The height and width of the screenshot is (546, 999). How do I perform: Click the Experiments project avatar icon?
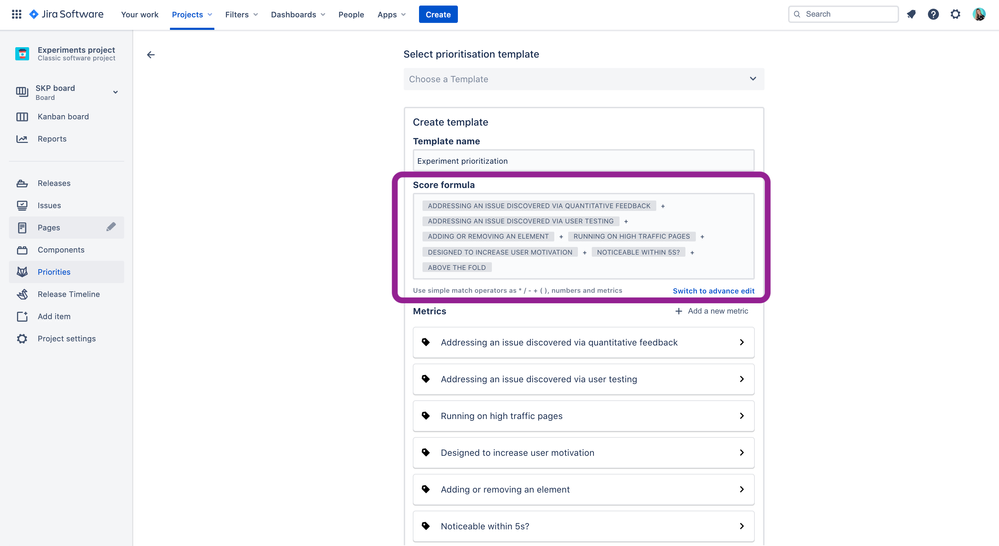pyautogui.click(x=22, y=54)
